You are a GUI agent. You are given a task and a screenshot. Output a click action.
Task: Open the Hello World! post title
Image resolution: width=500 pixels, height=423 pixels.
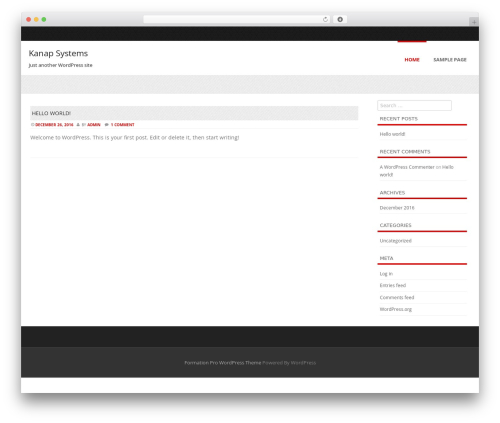(51, 113)
